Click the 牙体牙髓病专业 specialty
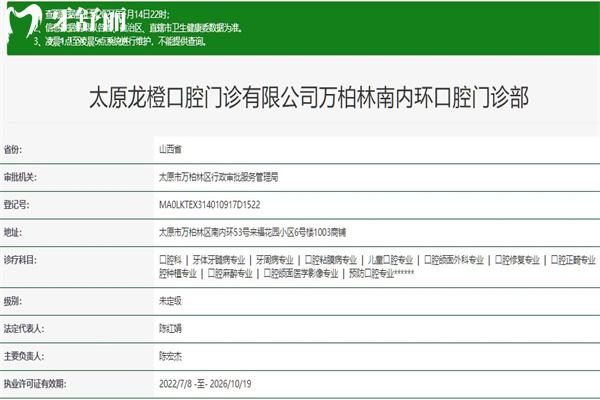600x400 pixels. click(x=218, y=260)
